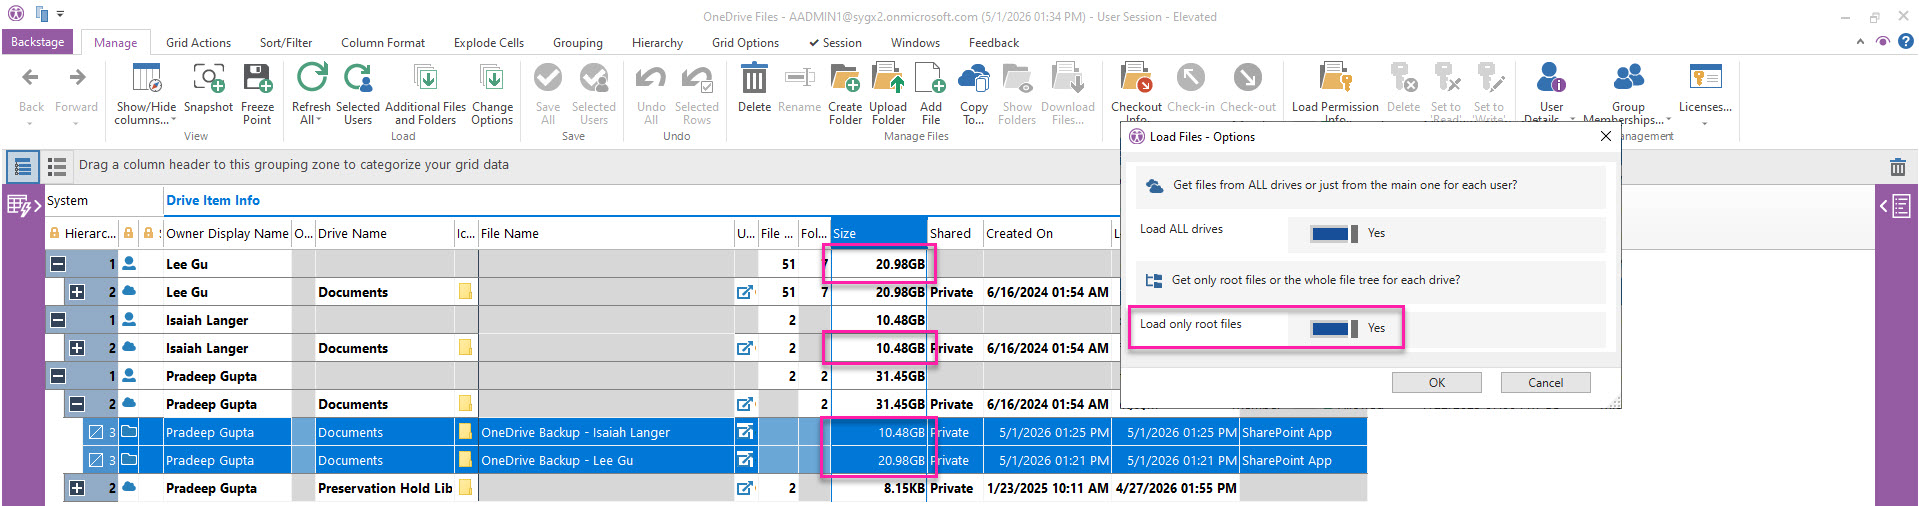Image resolution: width=1919 pixels, height=506 pixels.
Task: Open the Backstage tab
Action: [x=38, y=42]
